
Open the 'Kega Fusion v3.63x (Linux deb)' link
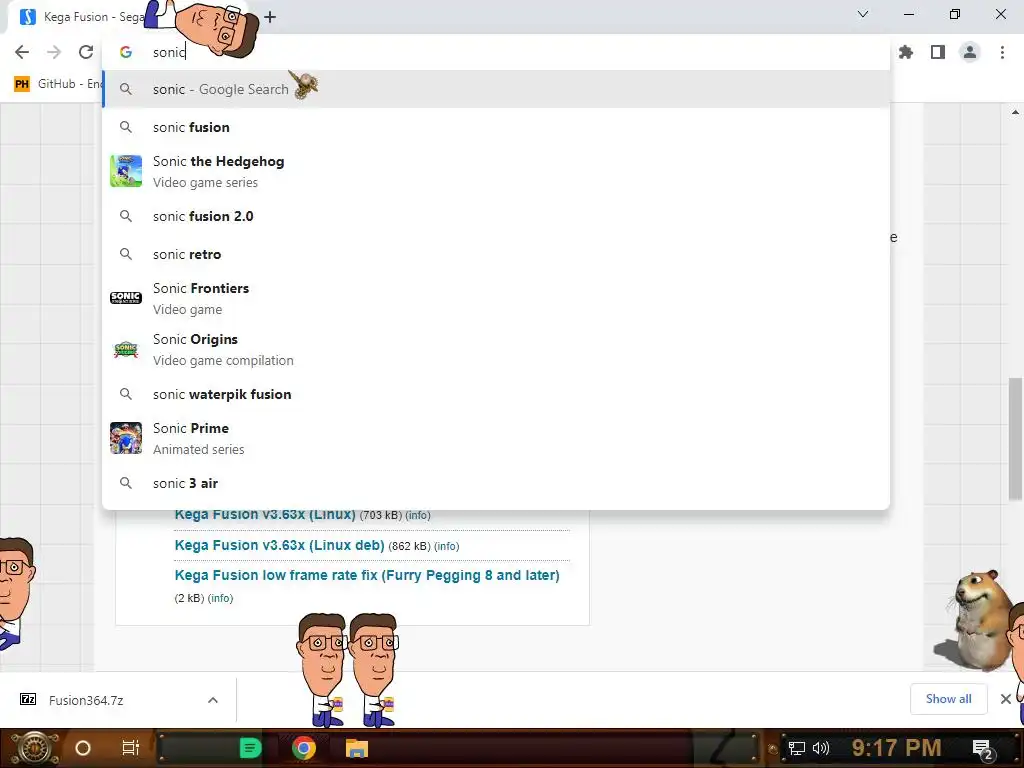[x=280, y=545]
